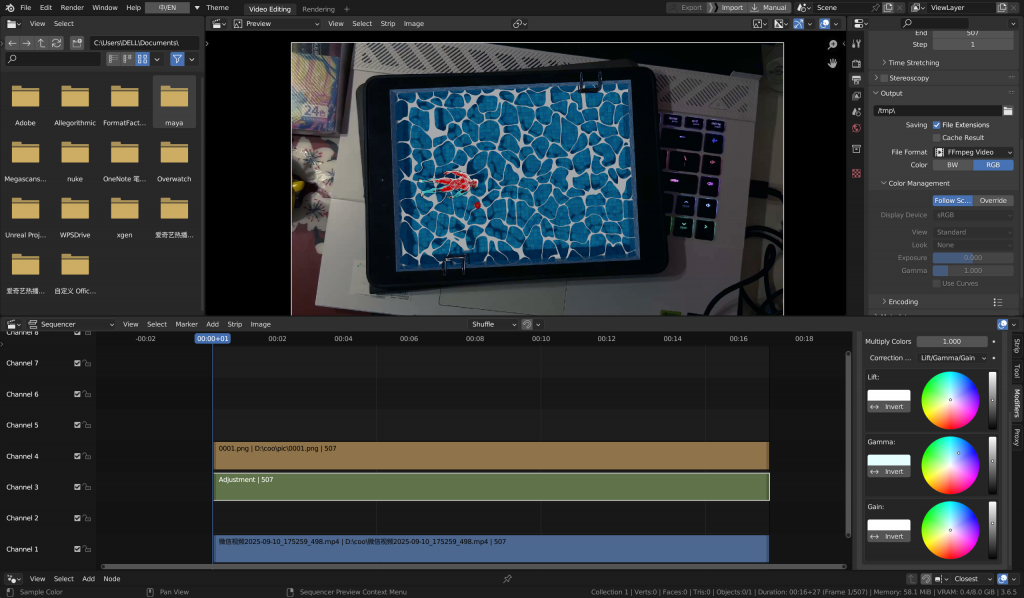This screenshot has width=1024, height=598.
Task: Select BW color mode button
Action: pyautogui.click(x=952, y=165)
